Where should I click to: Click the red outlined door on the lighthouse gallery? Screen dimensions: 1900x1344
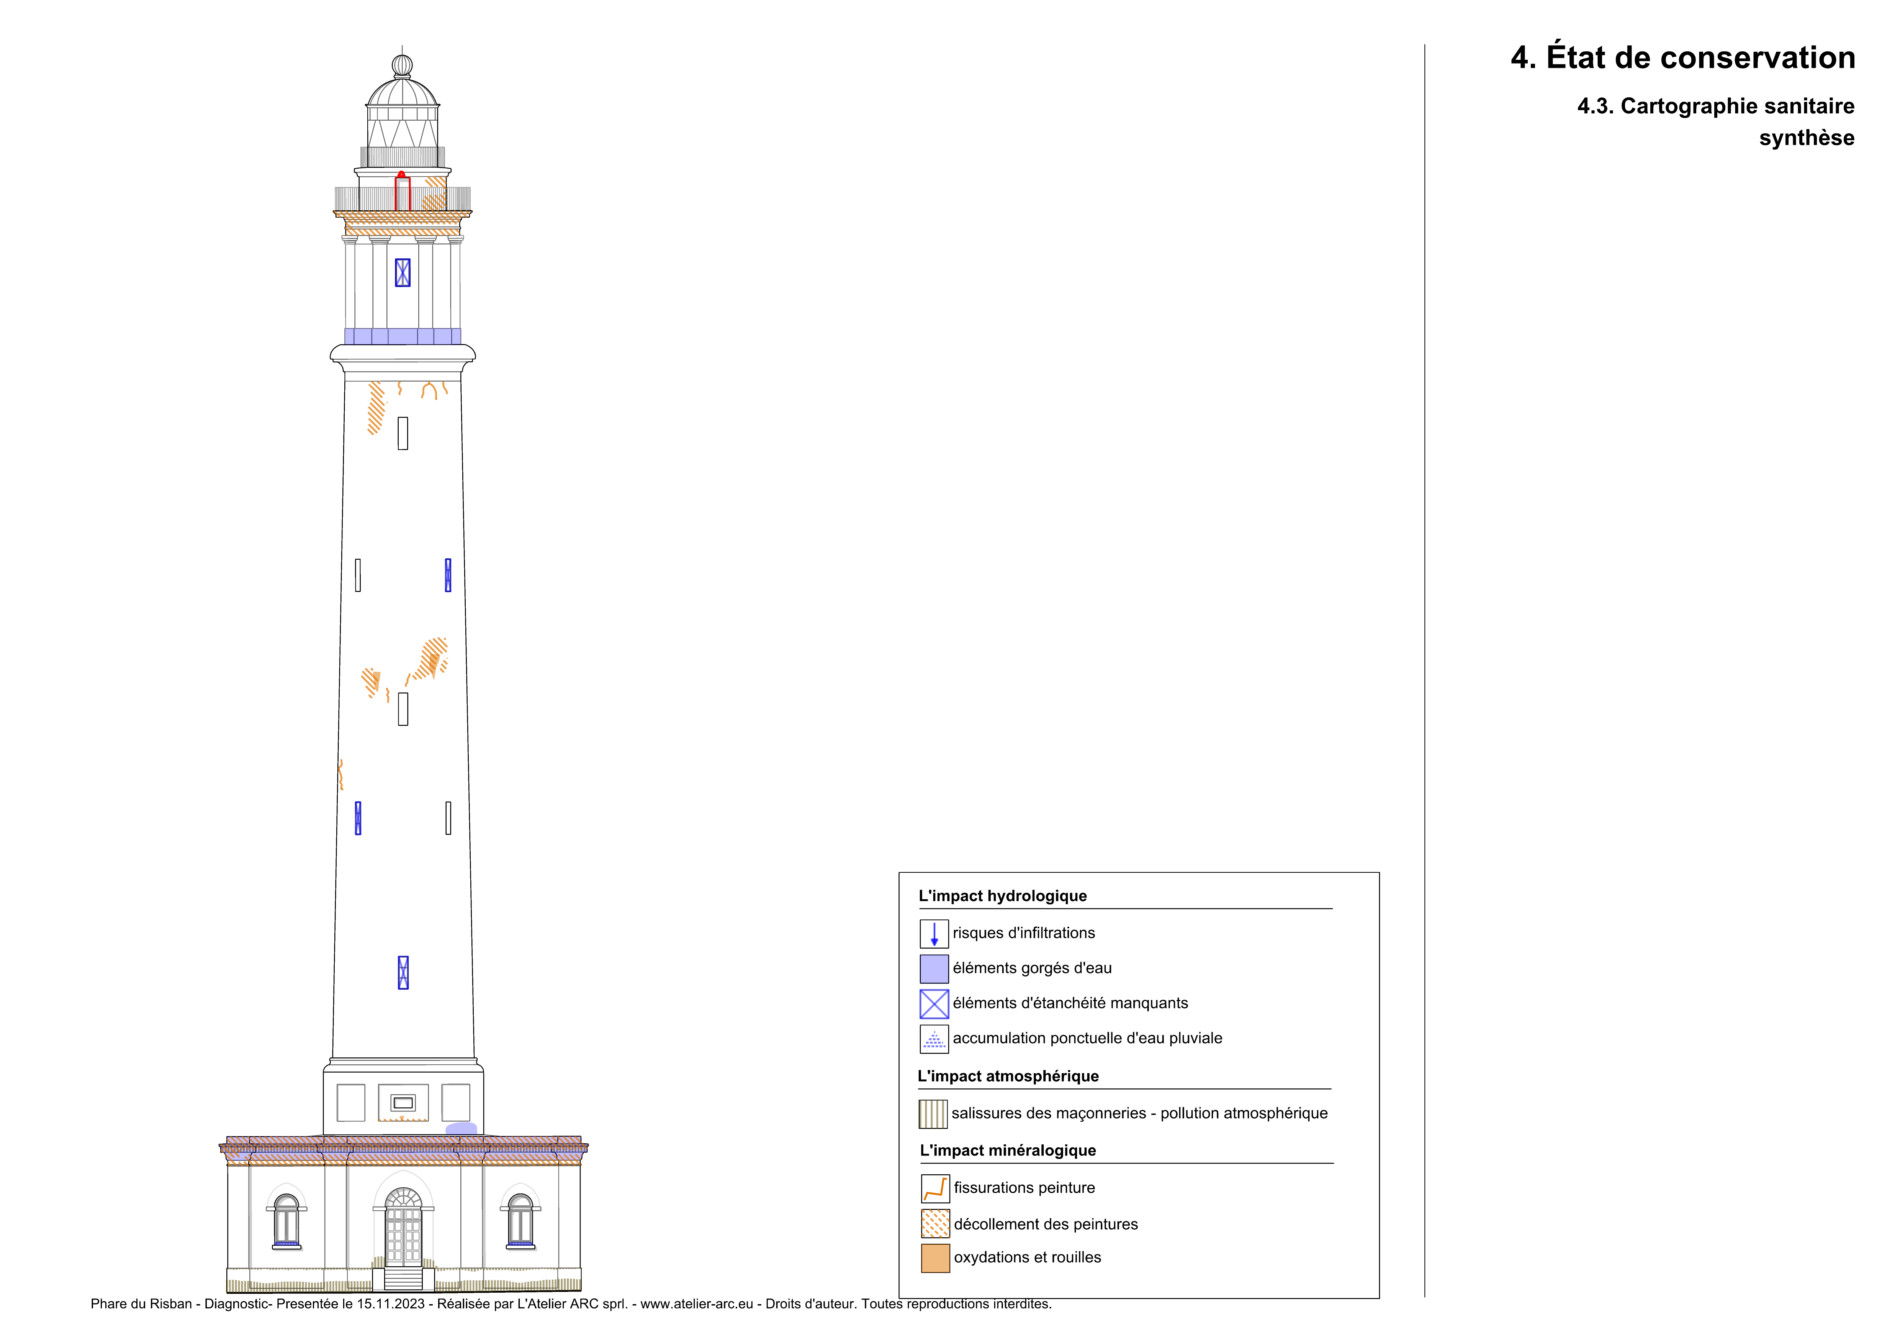(x=402, y=192)
